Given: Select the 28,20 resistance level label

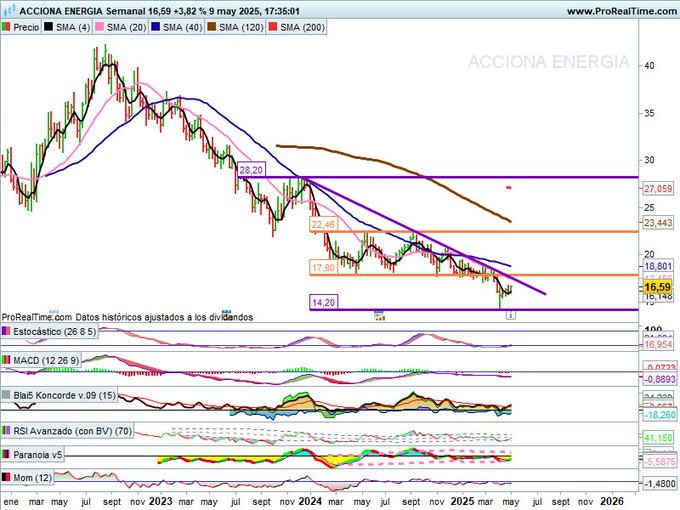Looking at the screenshot, I should pos(251,170).
